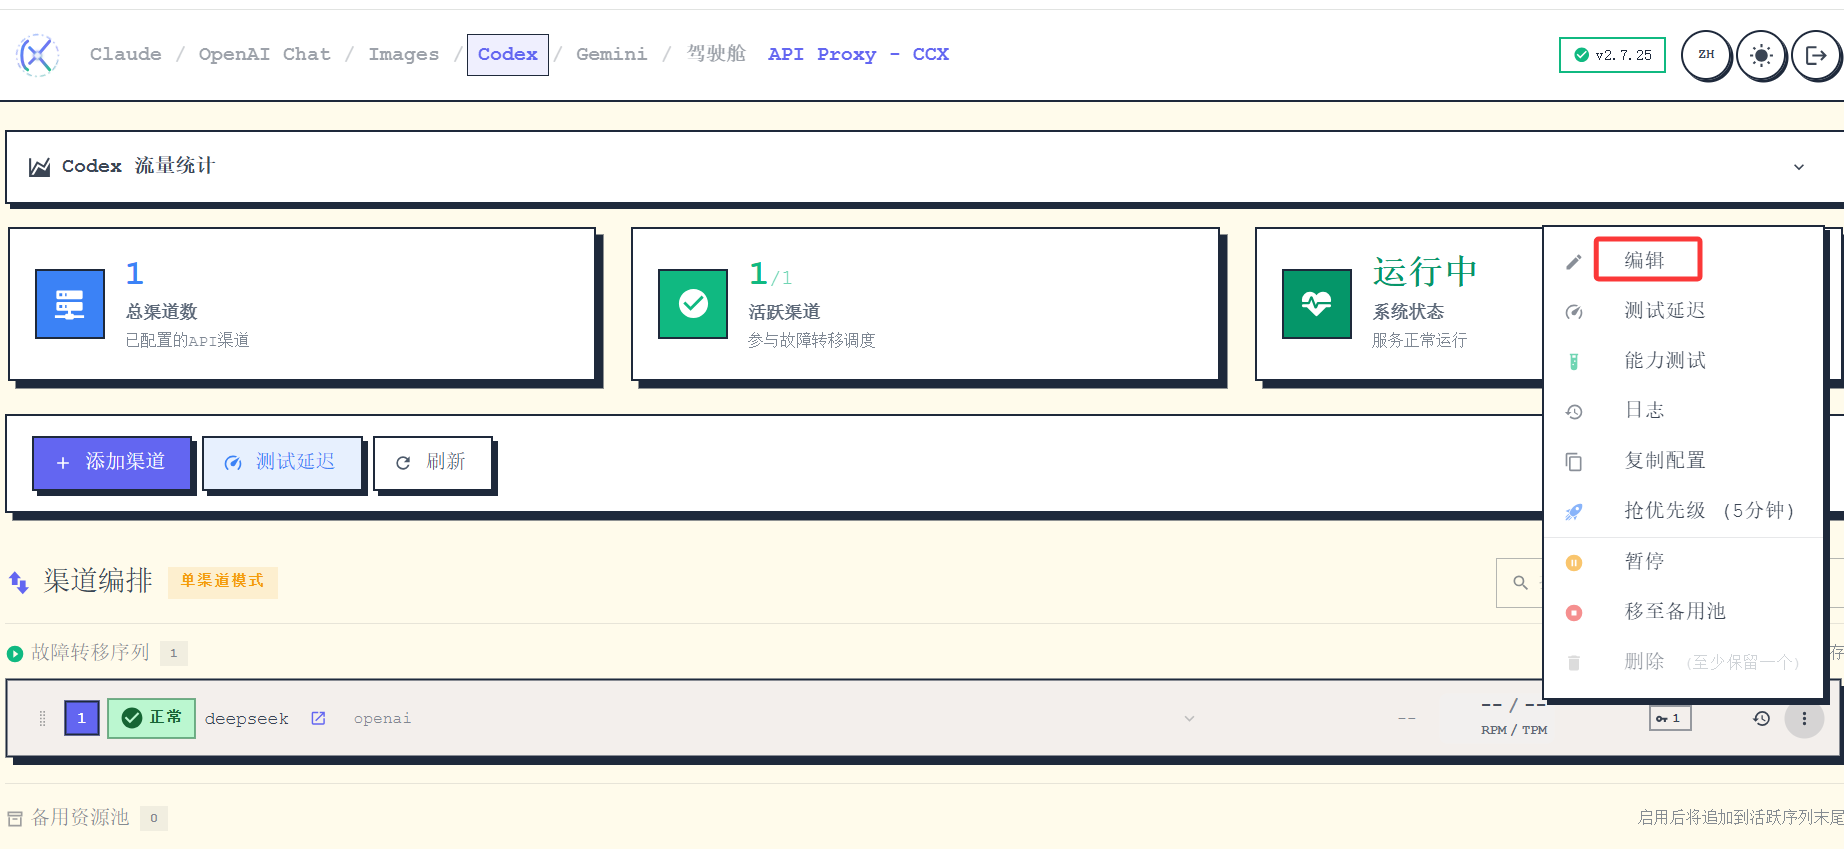Click the priority number 1 badge
1844x849 pixels.
click(82, 718)
